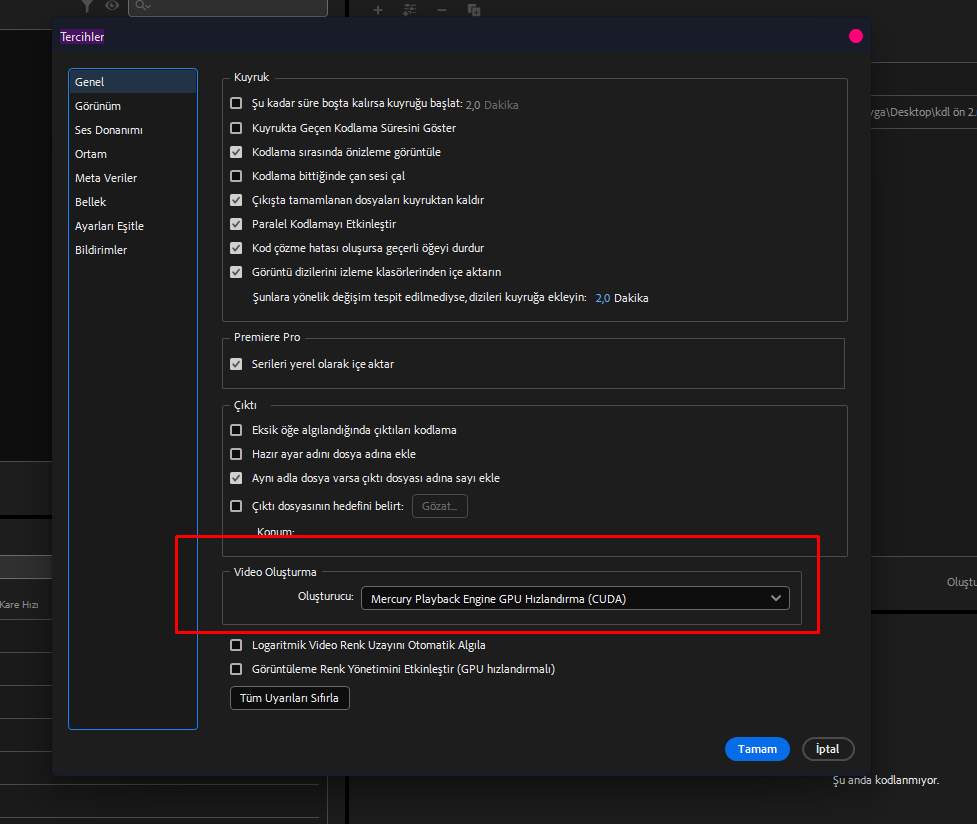Open the Ayarları Eşitle category
977x824 pixels.
click(x=133, y=226)
